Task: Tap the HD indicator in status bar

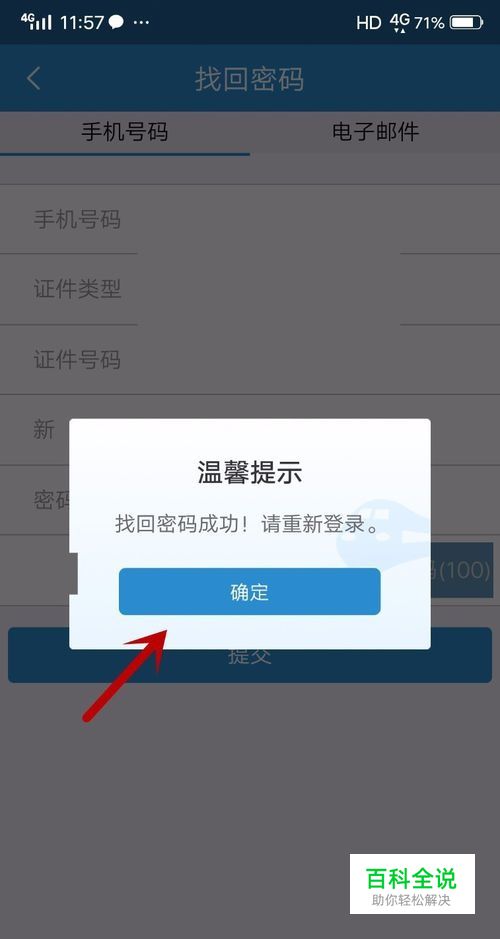Action: pos(368,23)
